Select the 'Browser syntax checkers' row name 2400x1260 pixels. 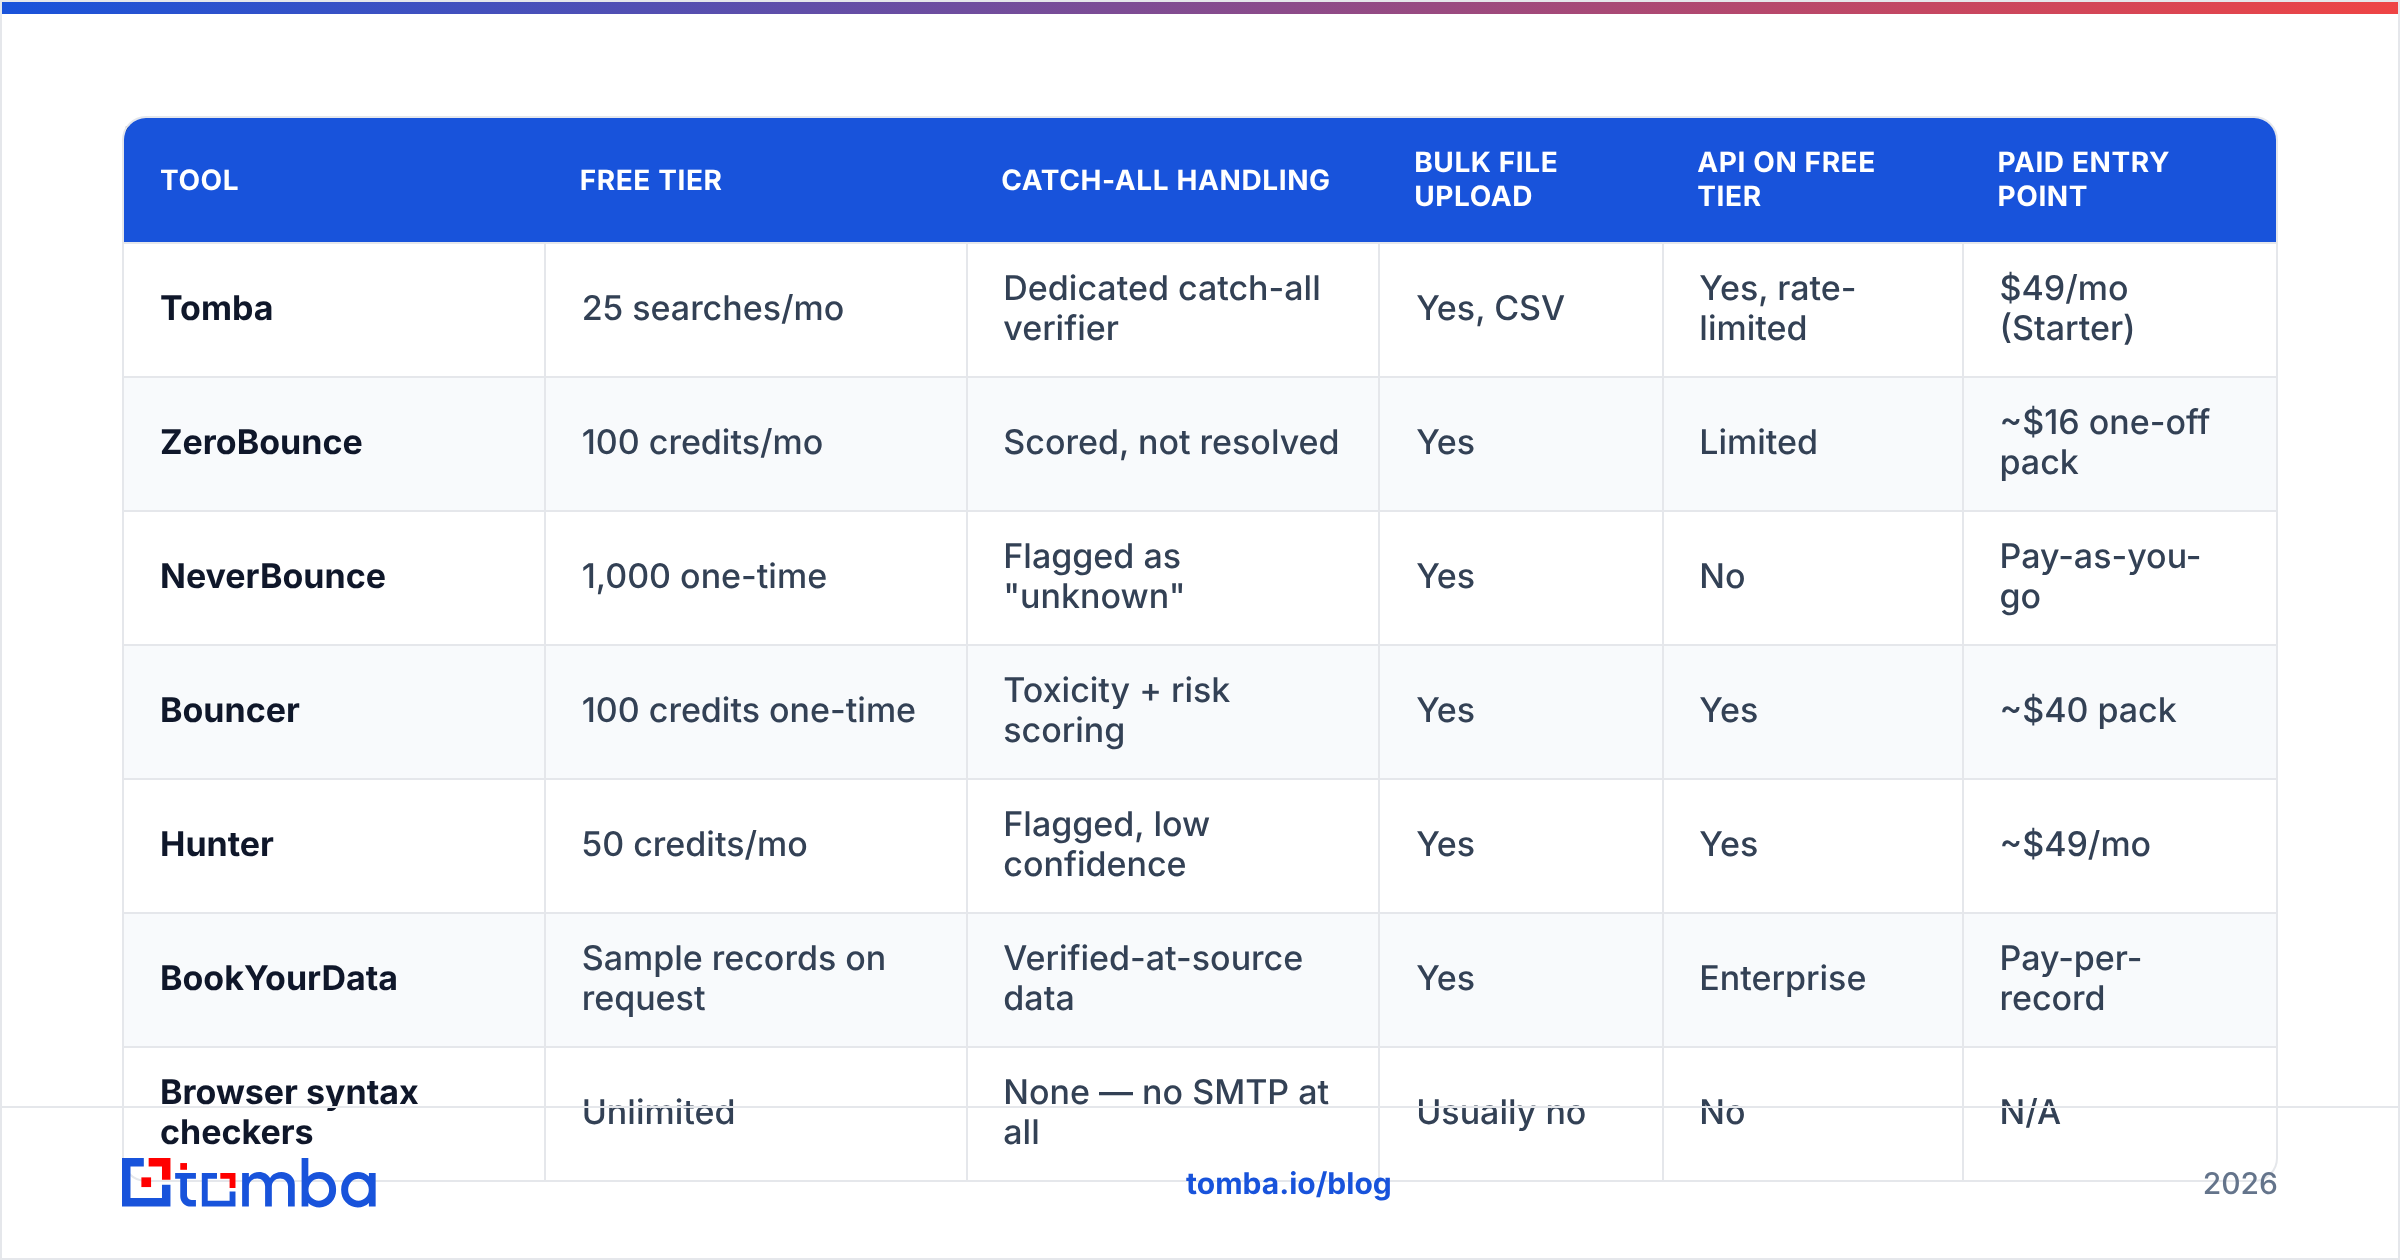point(289,1112)
